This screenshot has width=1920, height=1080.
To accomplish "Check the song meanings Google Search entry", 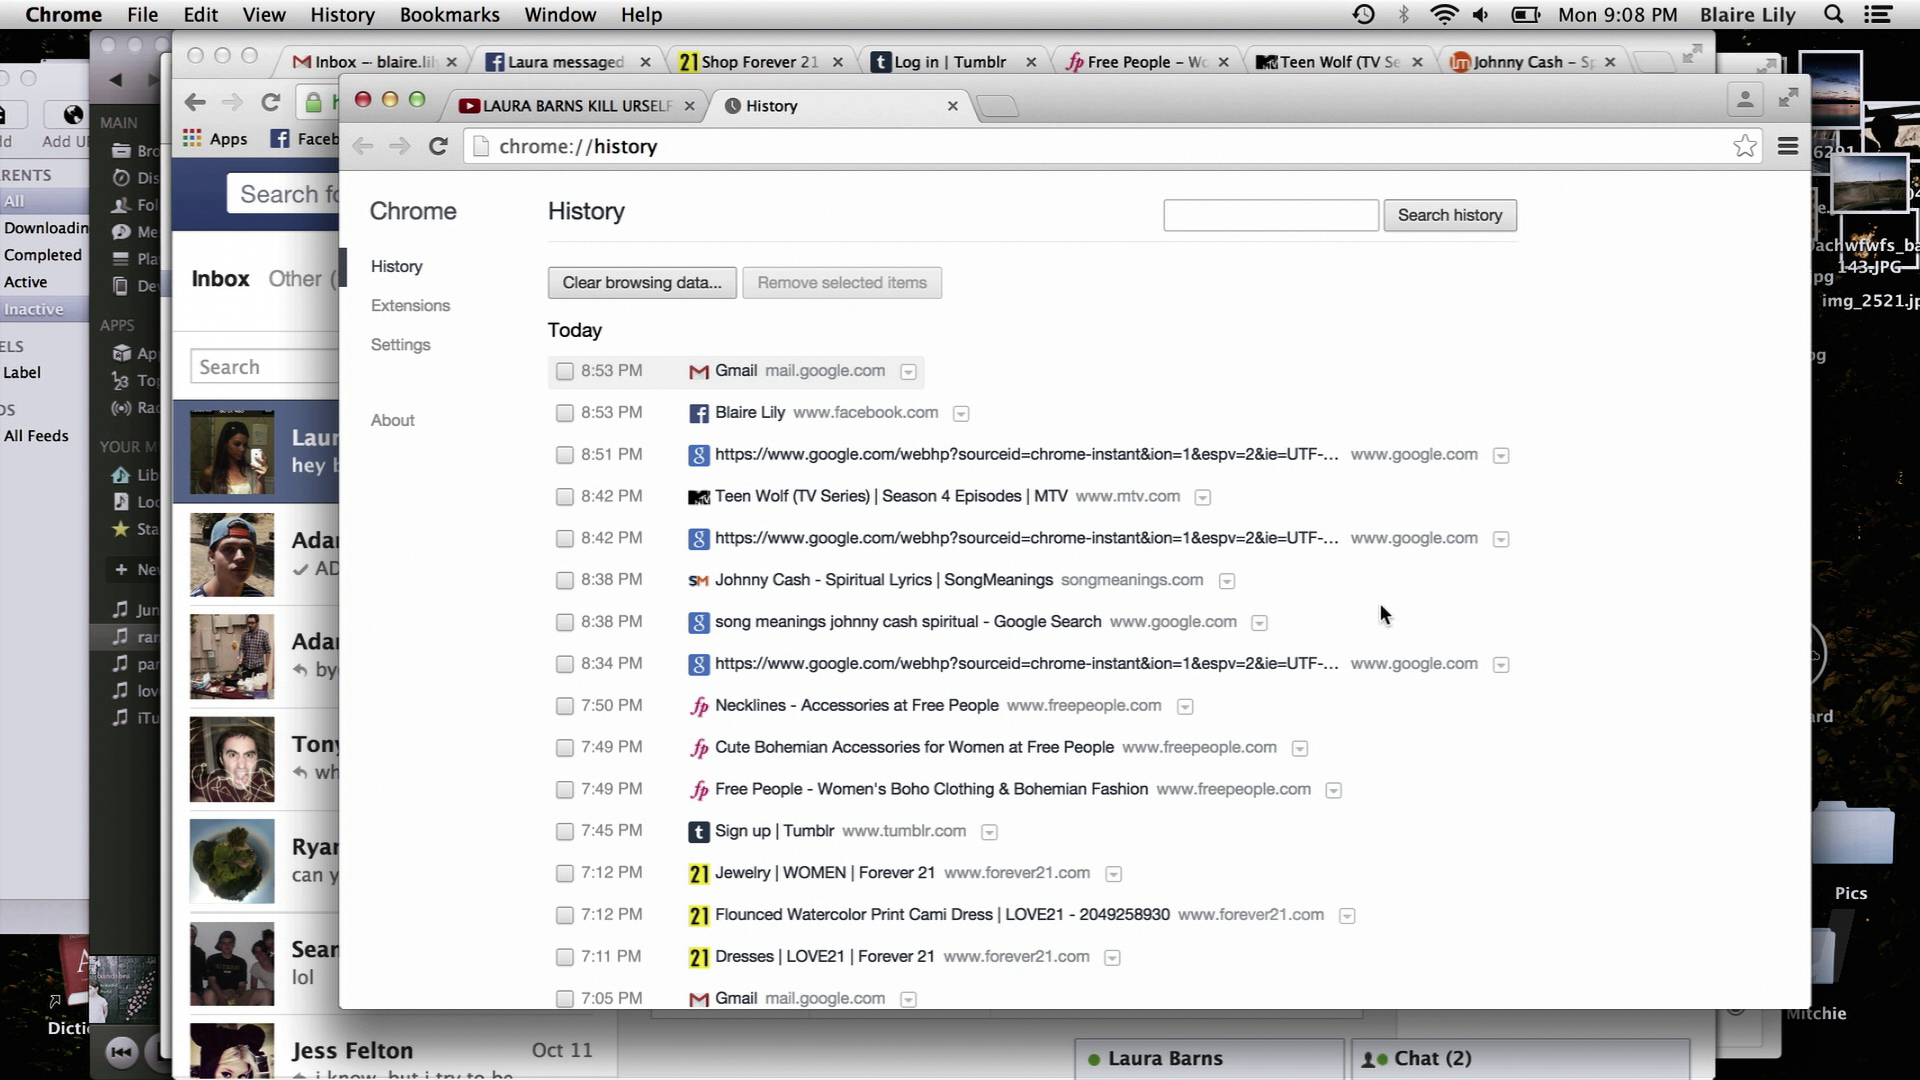I will 565,622.
